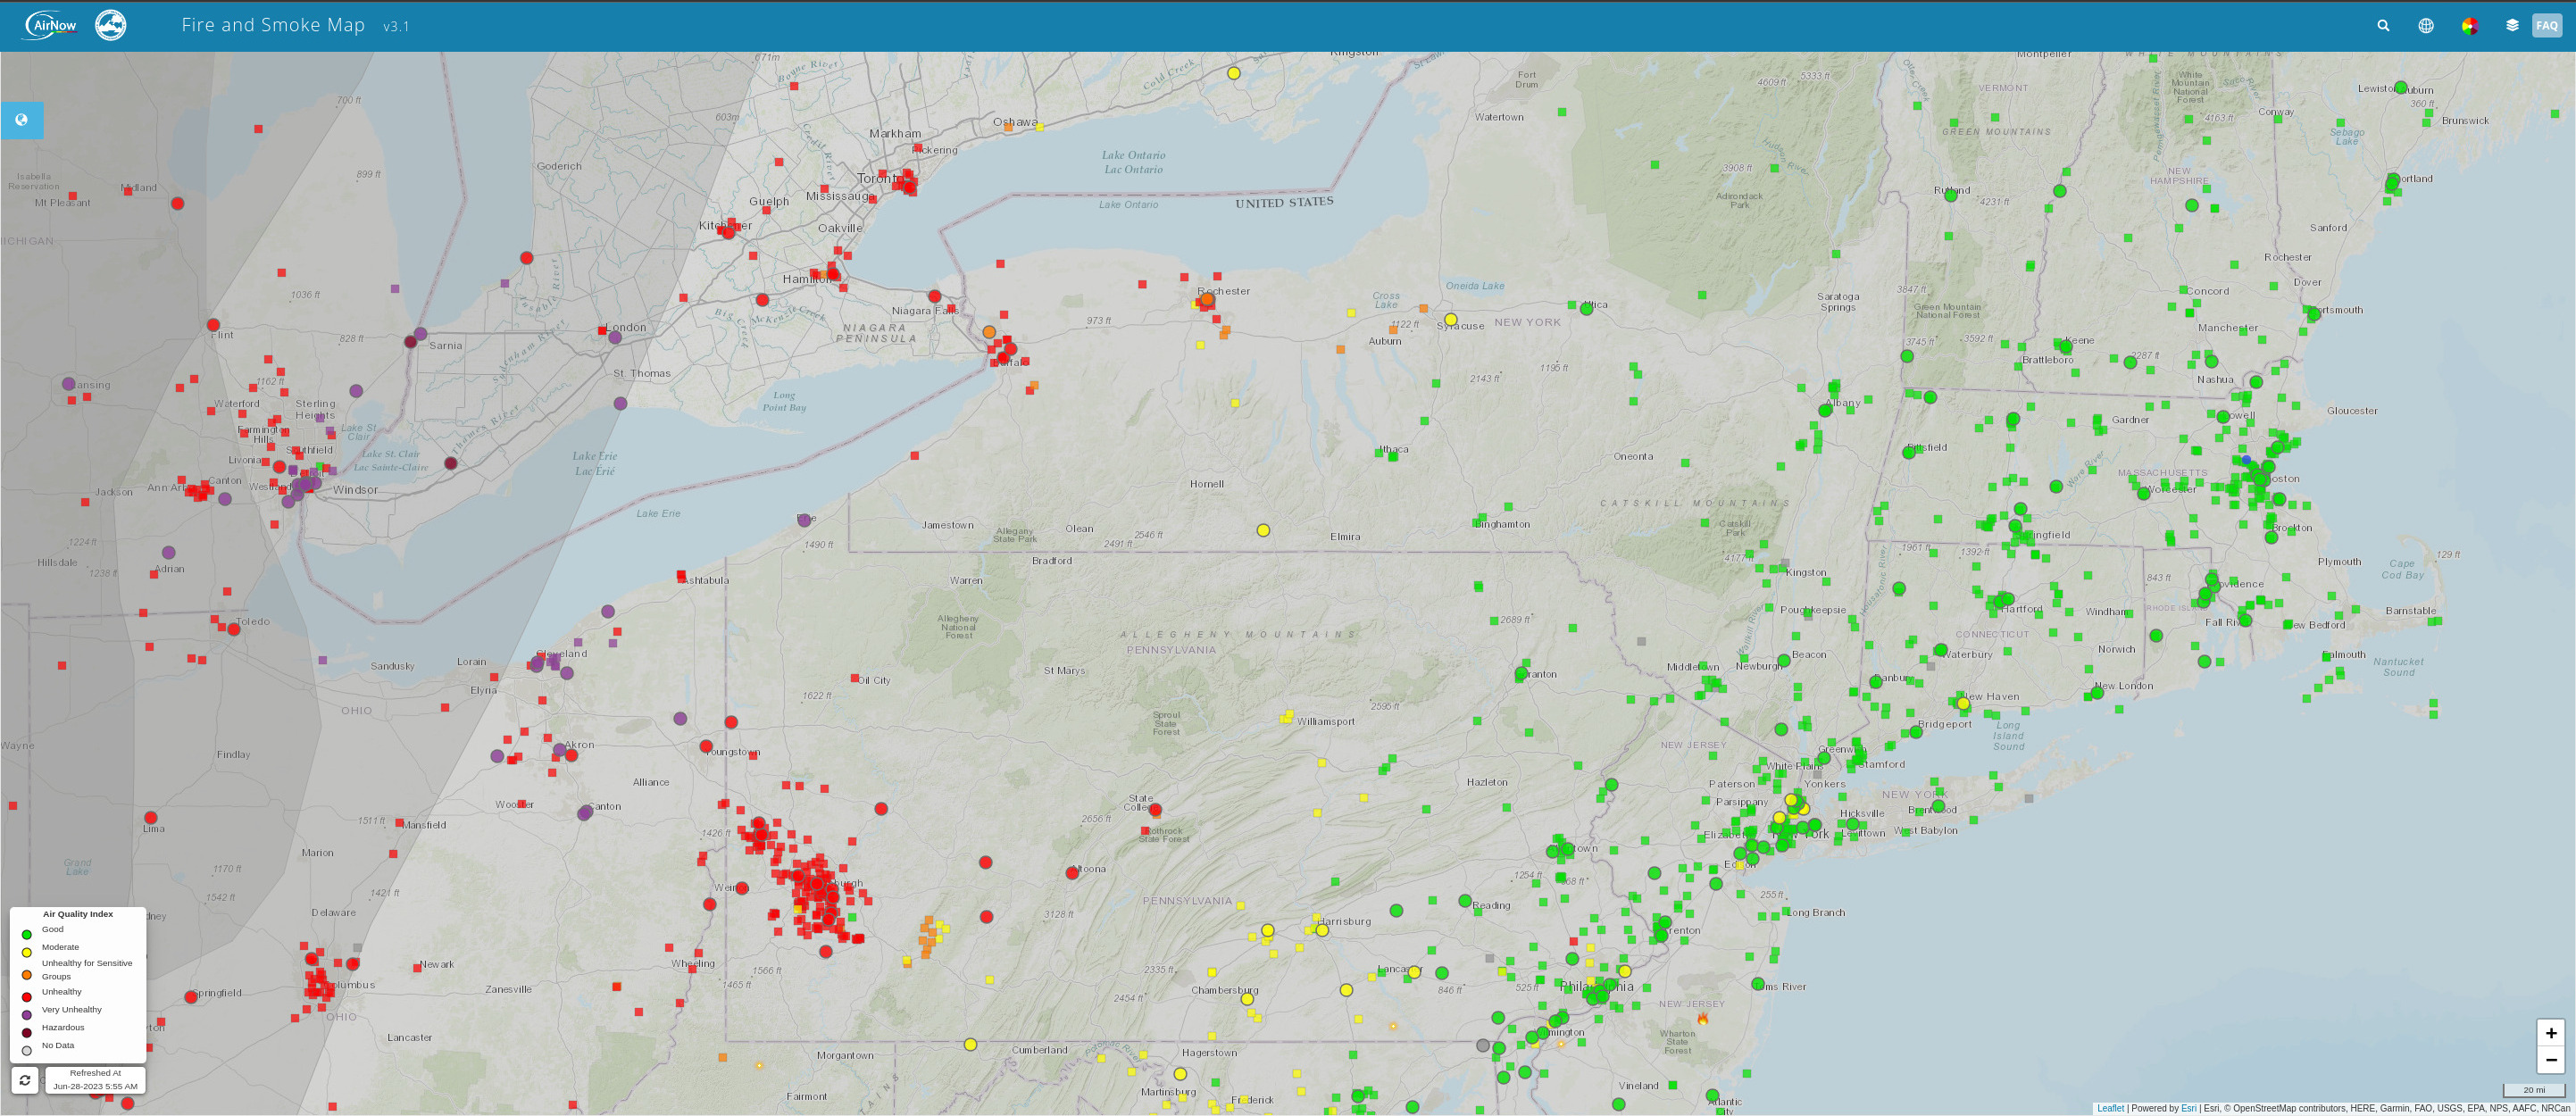Viewport: 2576px width, 1116px height.
Task: Click the AirNow logo
Action: pyautogui.click(x=51, y=25)
